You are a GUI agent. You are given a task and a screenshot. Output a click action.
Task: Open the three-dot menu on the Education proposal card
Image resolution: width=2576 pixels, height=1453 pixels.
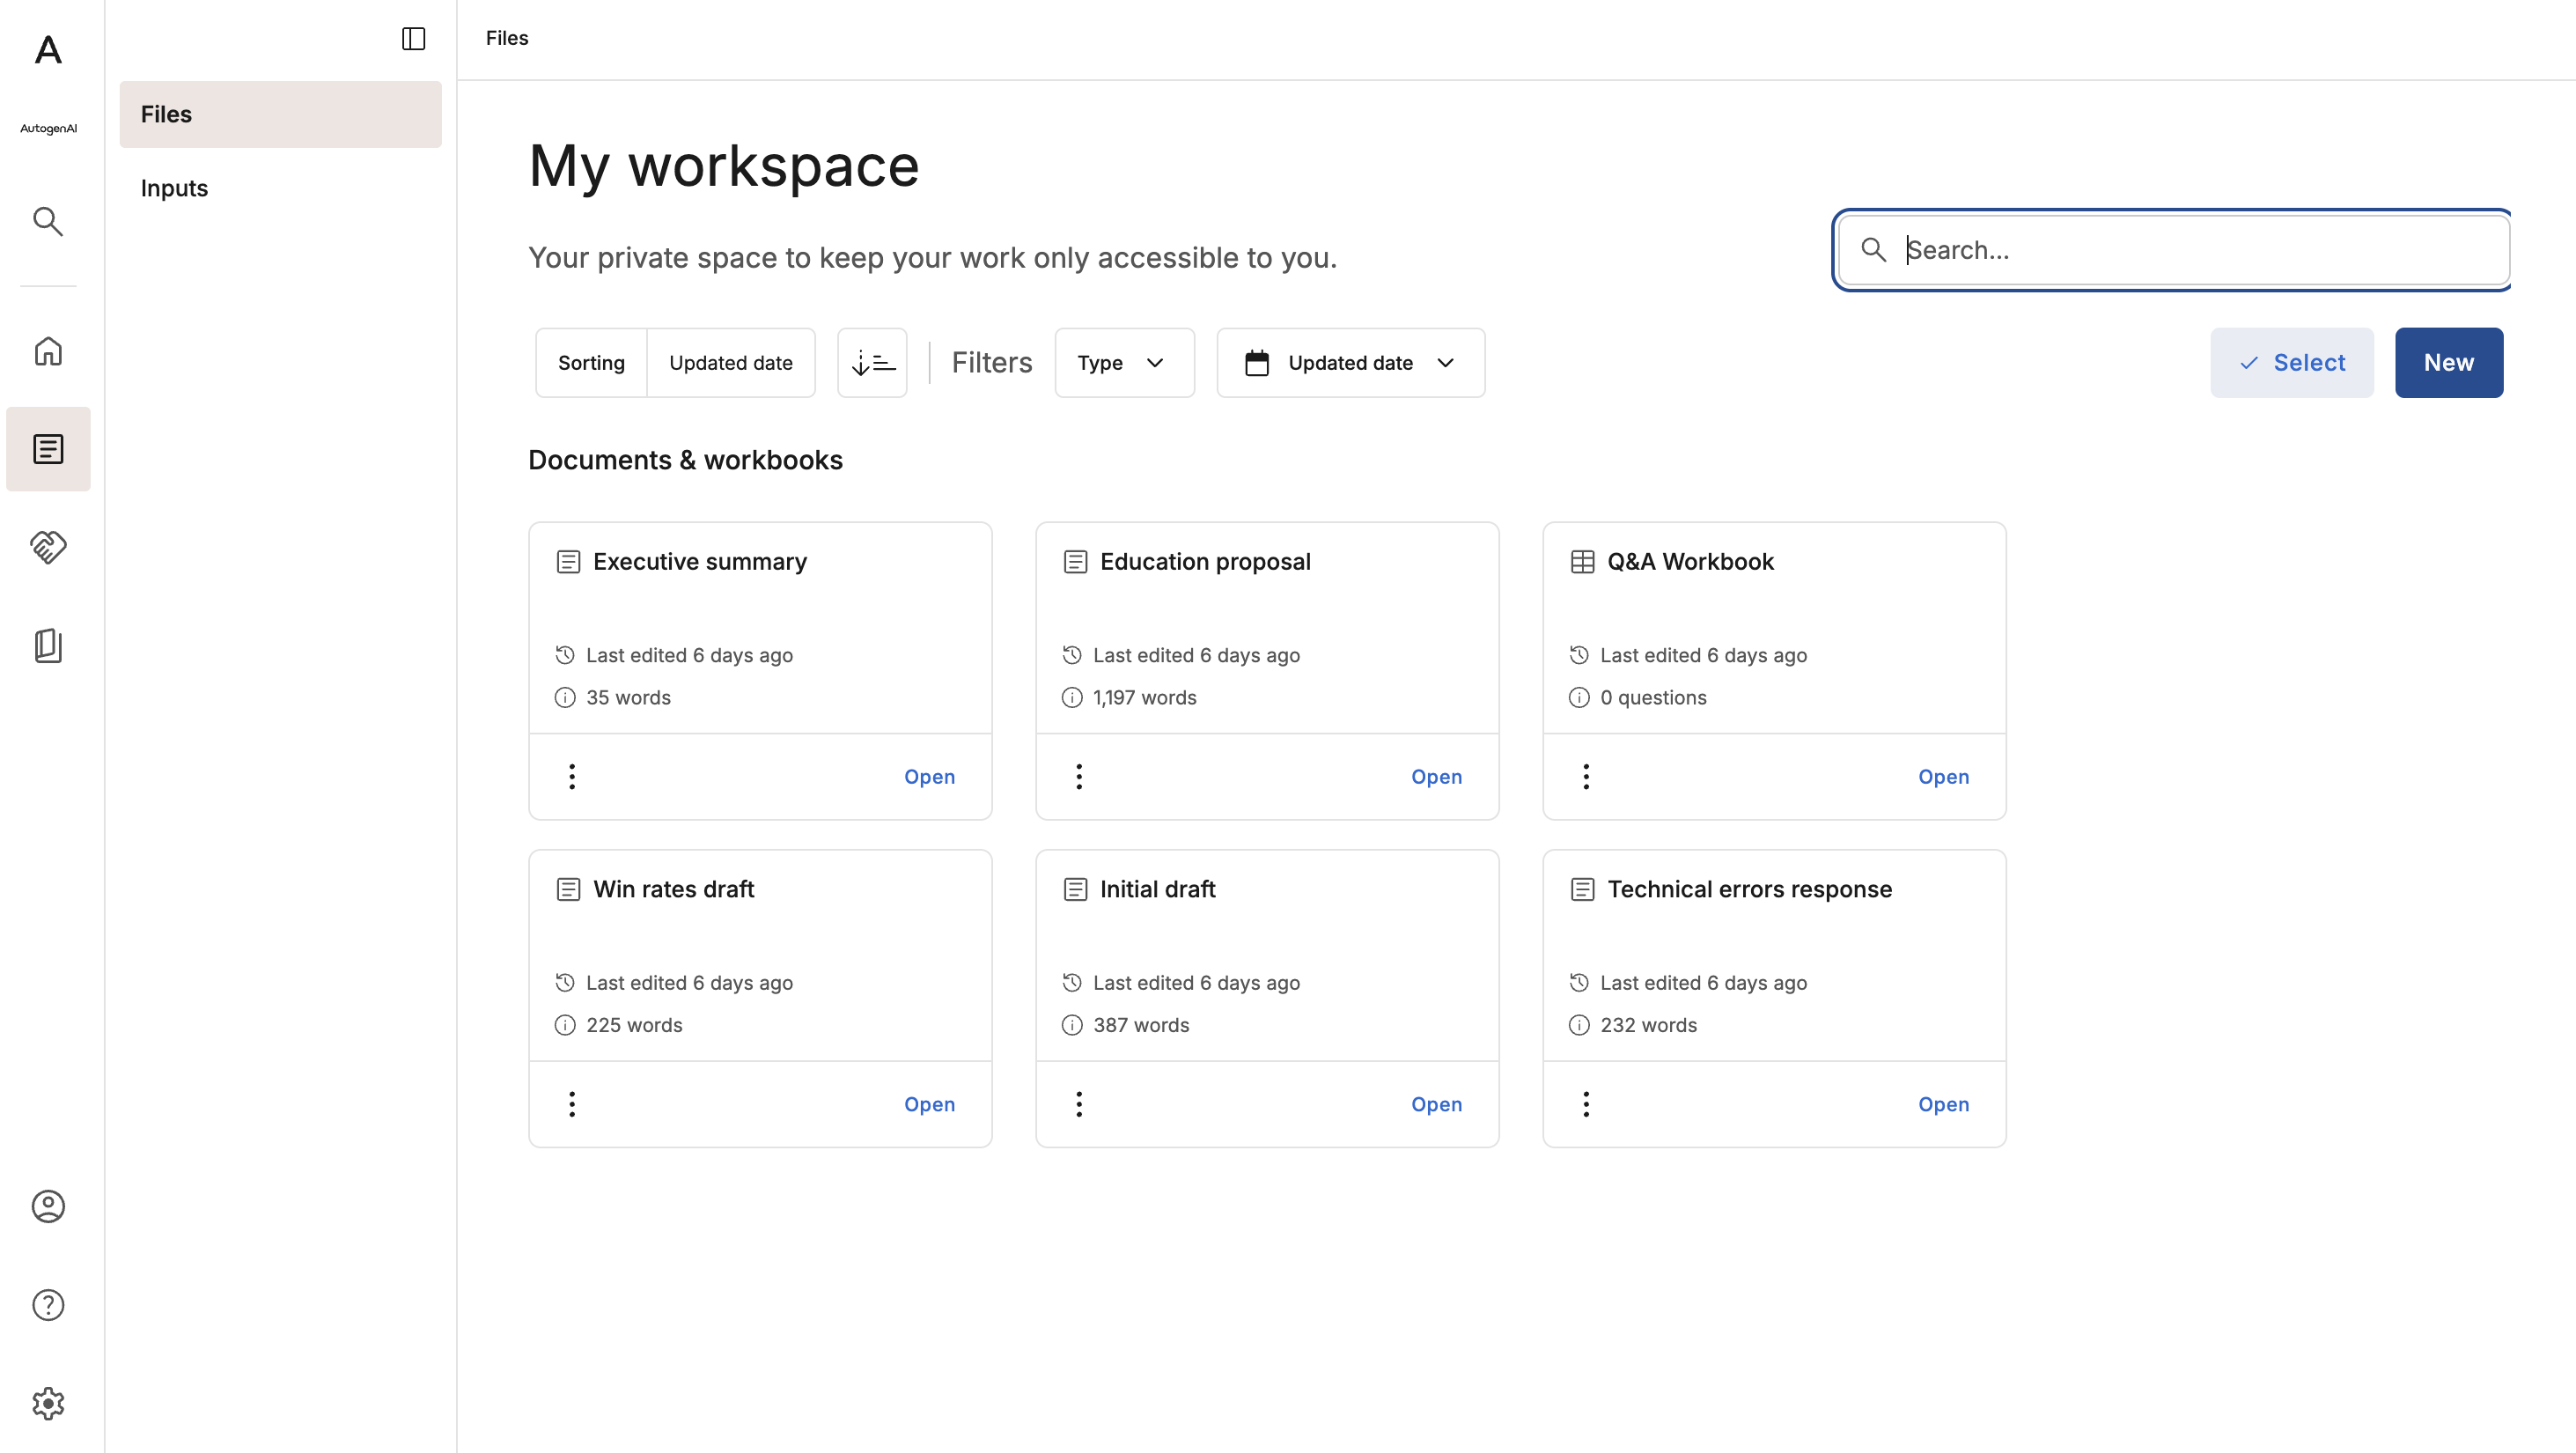point(1079,776)
